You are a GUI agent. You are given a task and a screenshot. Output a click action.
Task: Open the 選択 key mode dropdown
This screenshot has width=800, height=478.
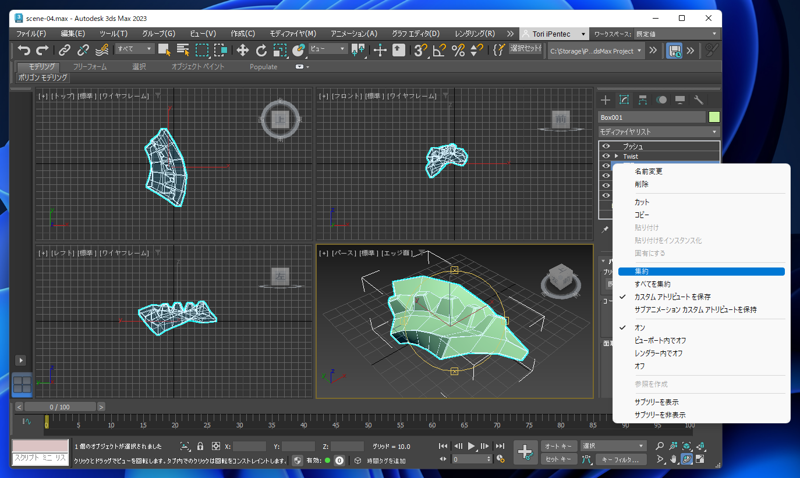coord(613,446)
